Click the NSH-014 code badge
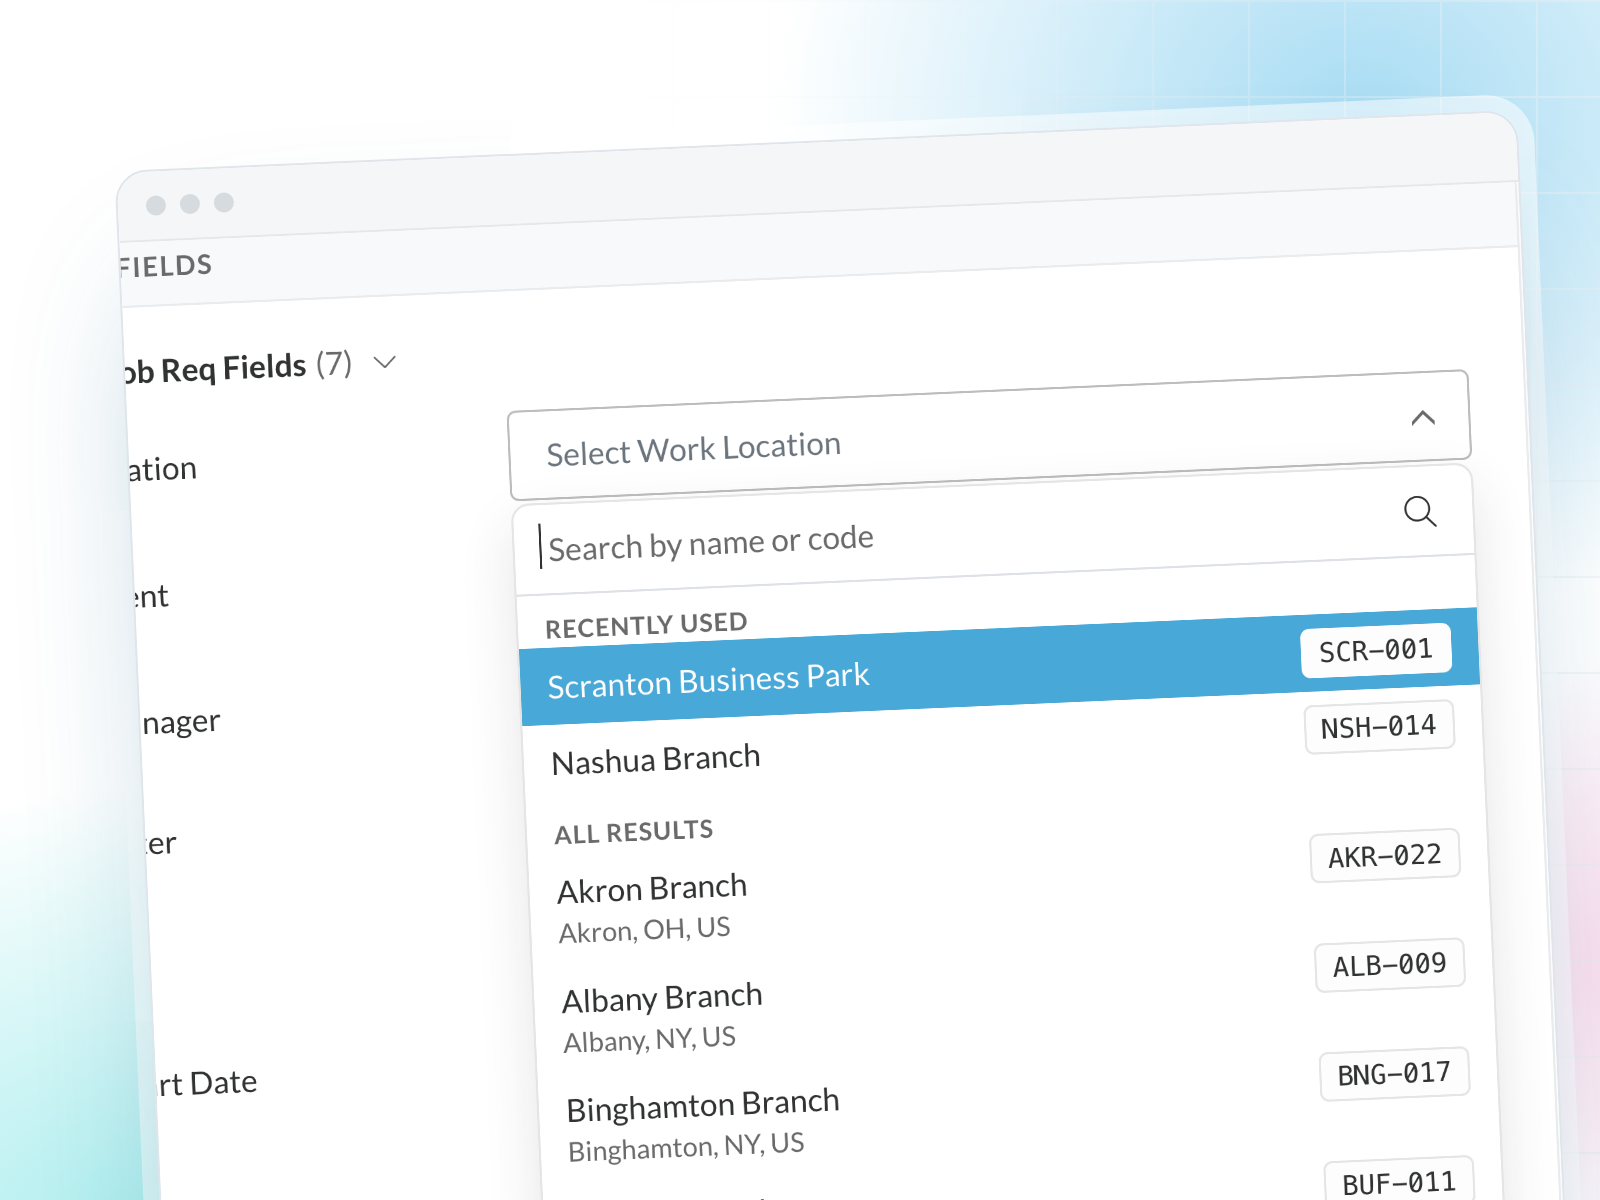 (x=1379, y=727)
